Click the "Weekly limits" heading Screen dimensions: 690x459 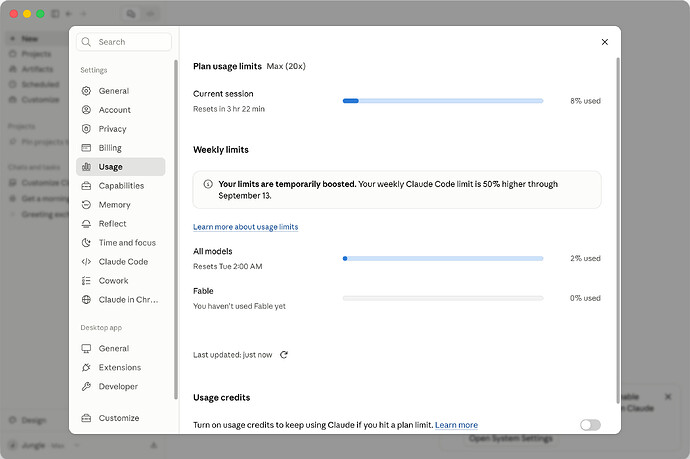[x=221, y=150]
